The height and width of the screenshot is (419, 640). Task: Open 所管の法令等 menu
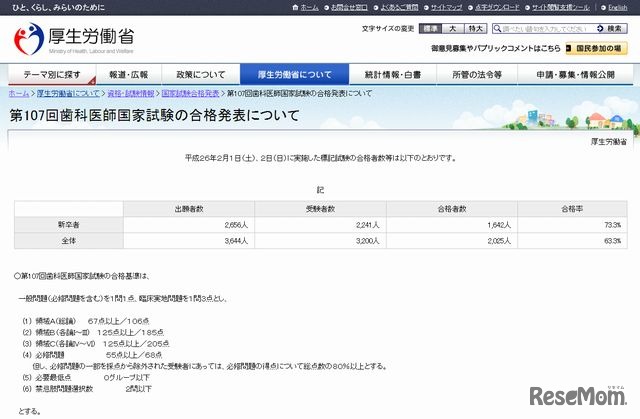coord(477,75)
